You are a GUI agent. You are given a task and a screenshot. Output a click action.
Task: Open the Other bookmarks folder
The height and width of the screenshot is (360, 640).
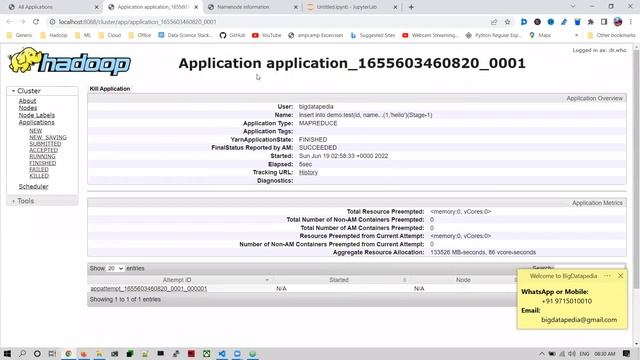pos(611,36)
